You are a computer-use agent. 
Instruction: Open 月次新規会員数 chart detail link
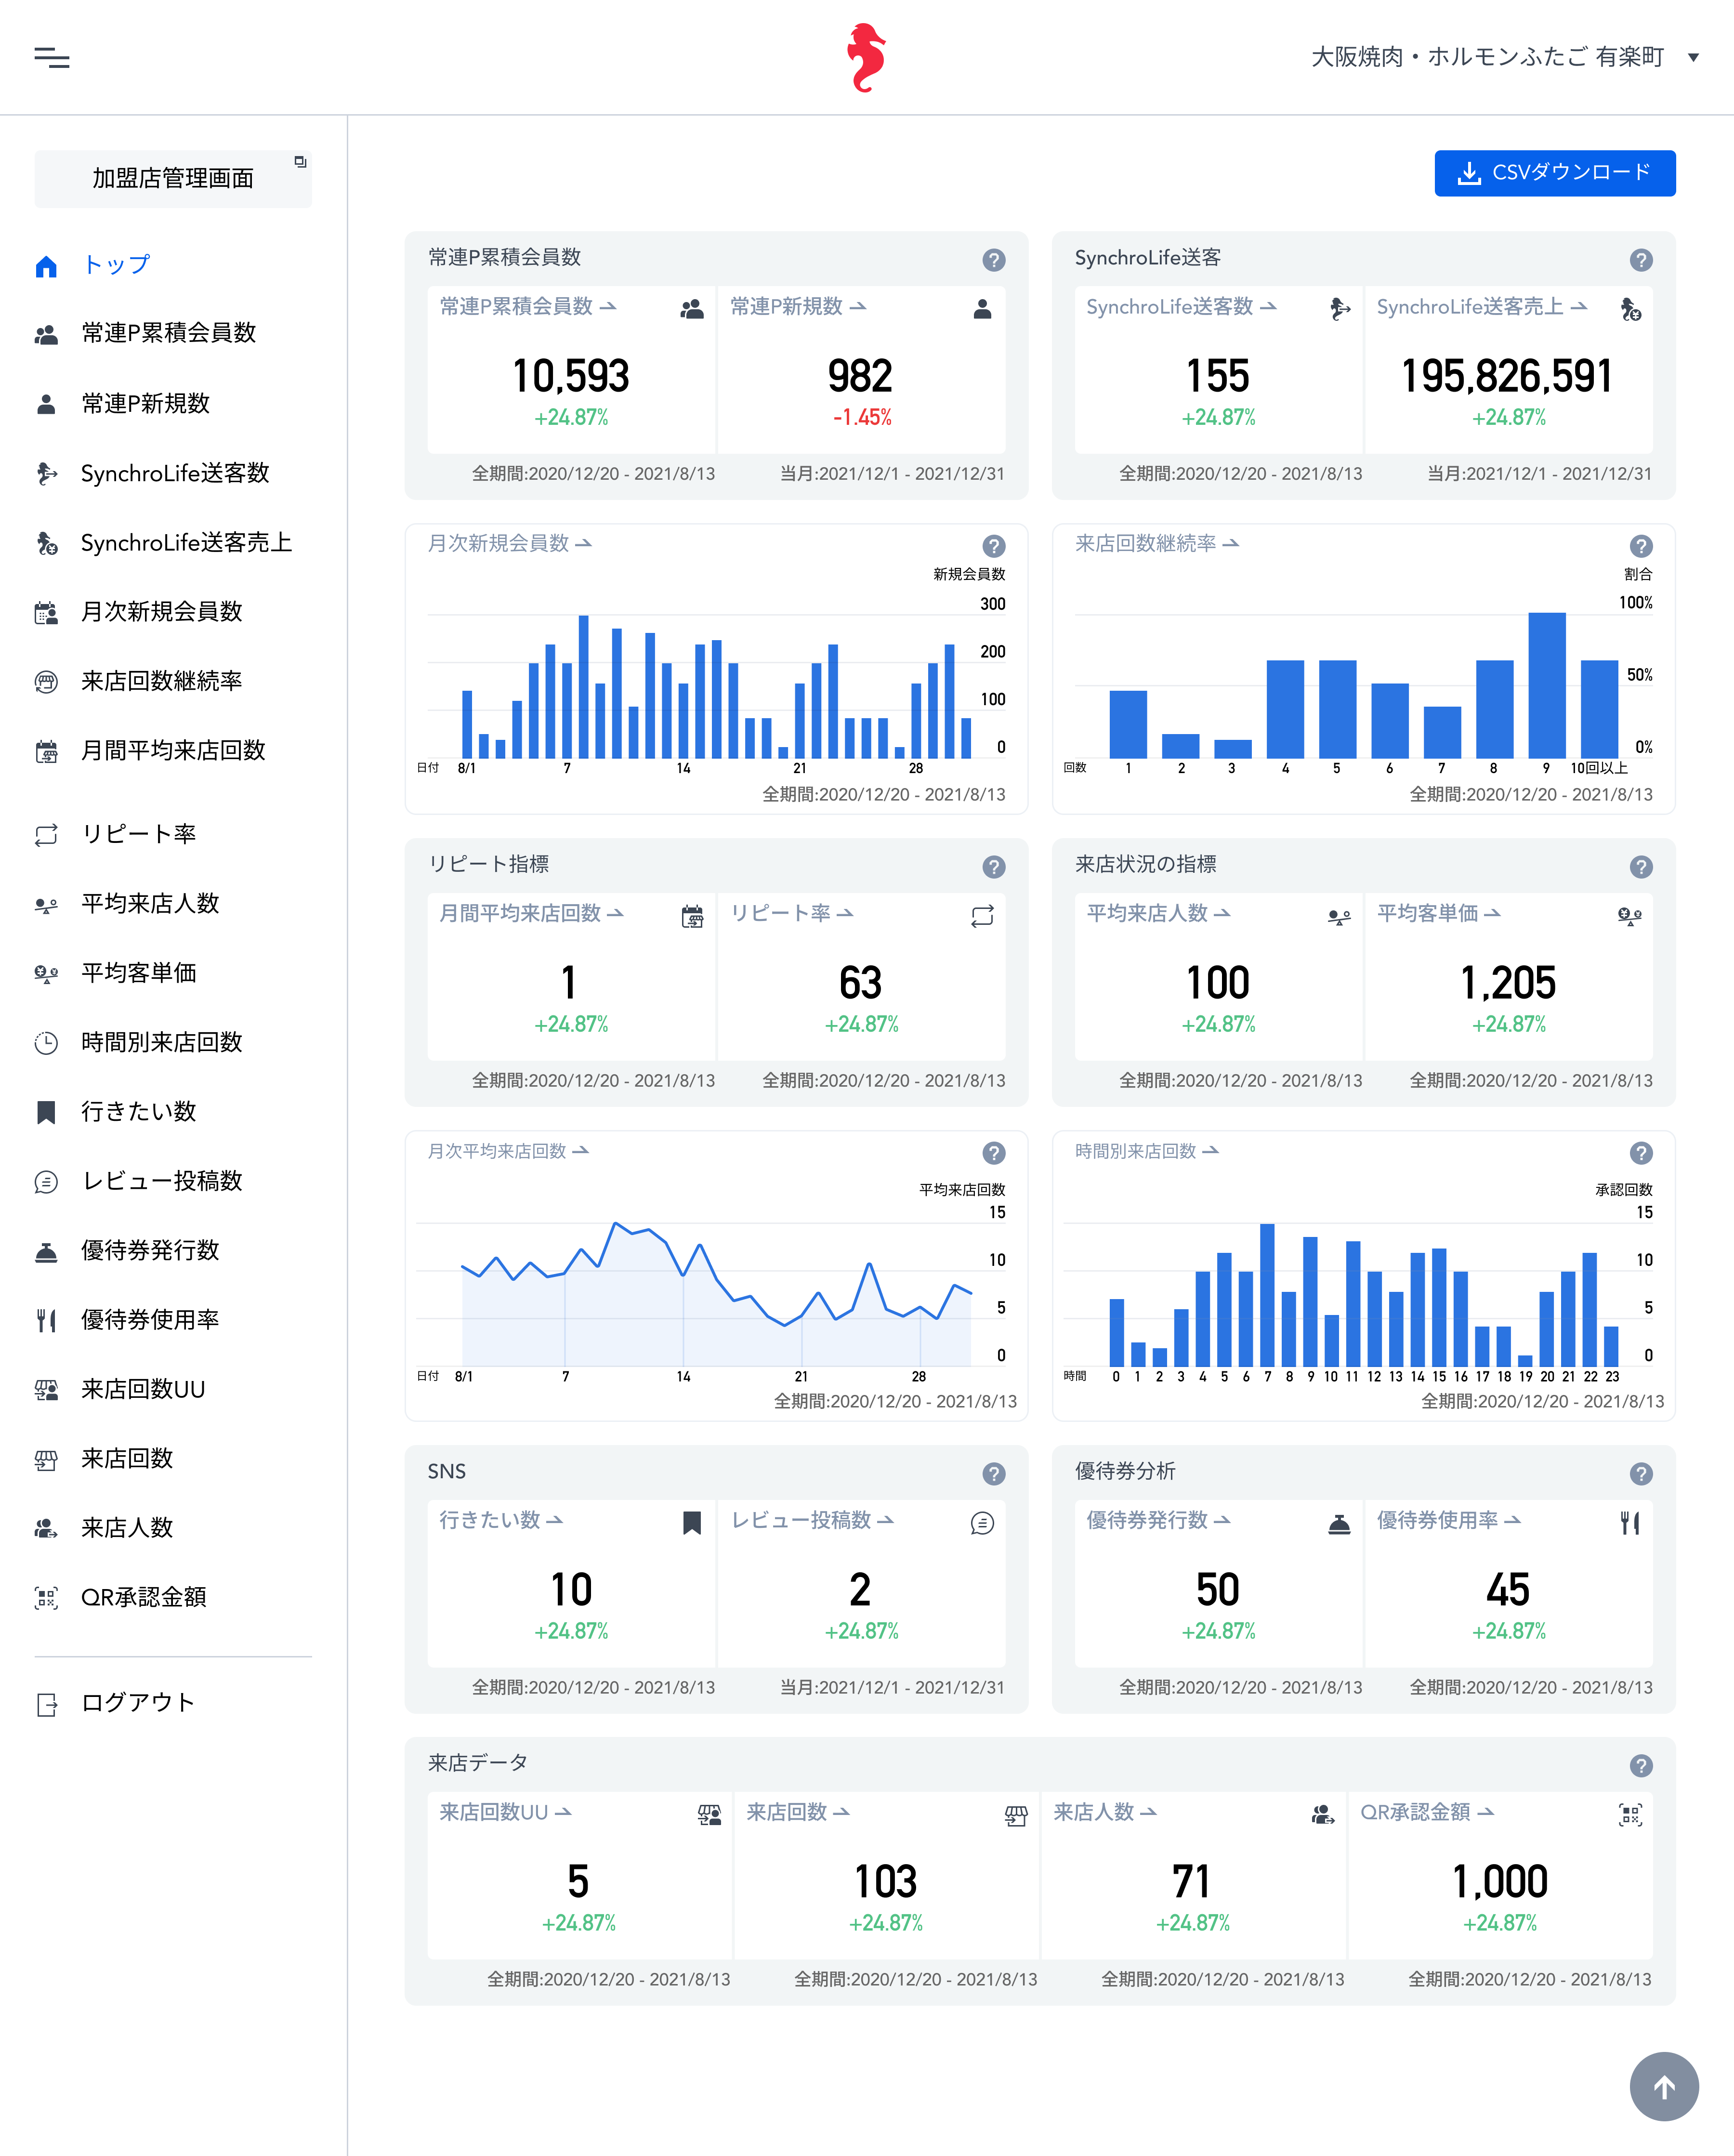pos(510,543)
